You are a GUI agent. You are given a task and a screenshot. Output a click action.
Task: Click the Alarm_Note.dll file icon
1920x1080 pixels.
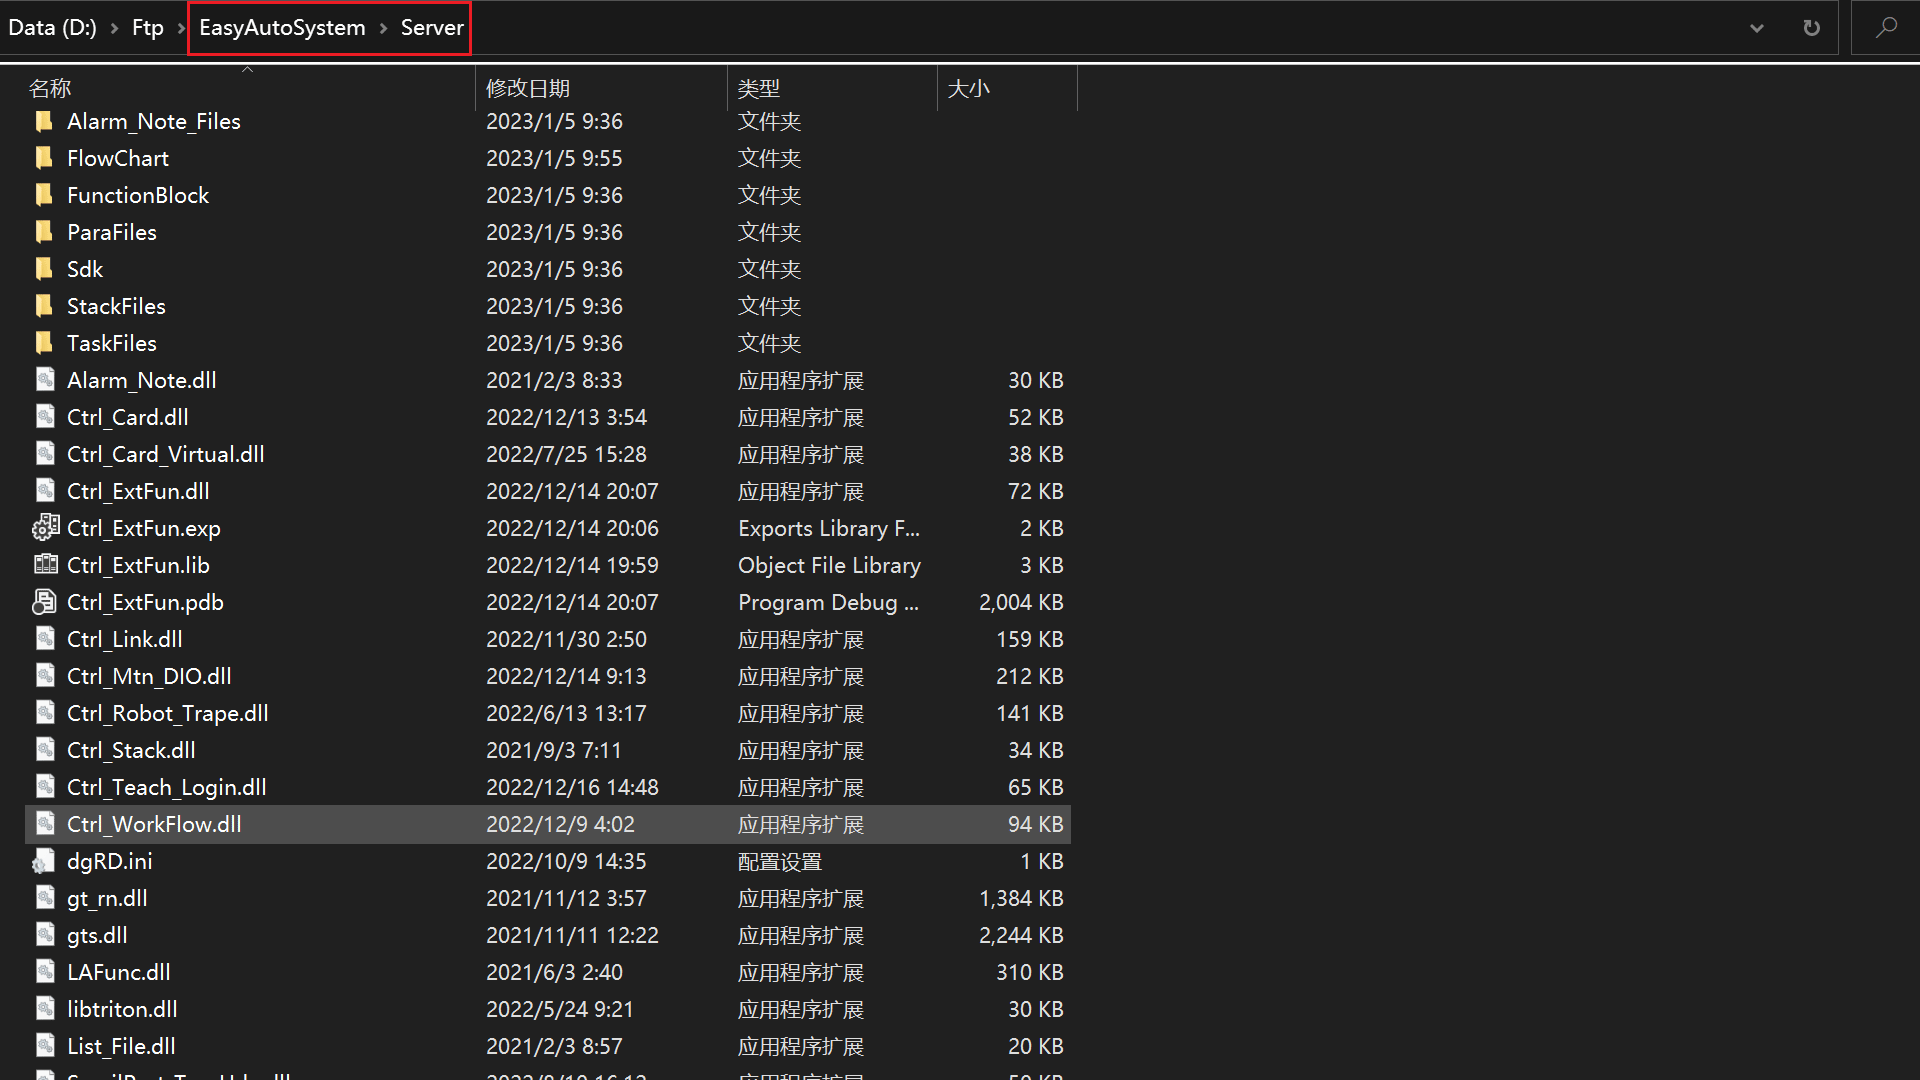(45, 380)
